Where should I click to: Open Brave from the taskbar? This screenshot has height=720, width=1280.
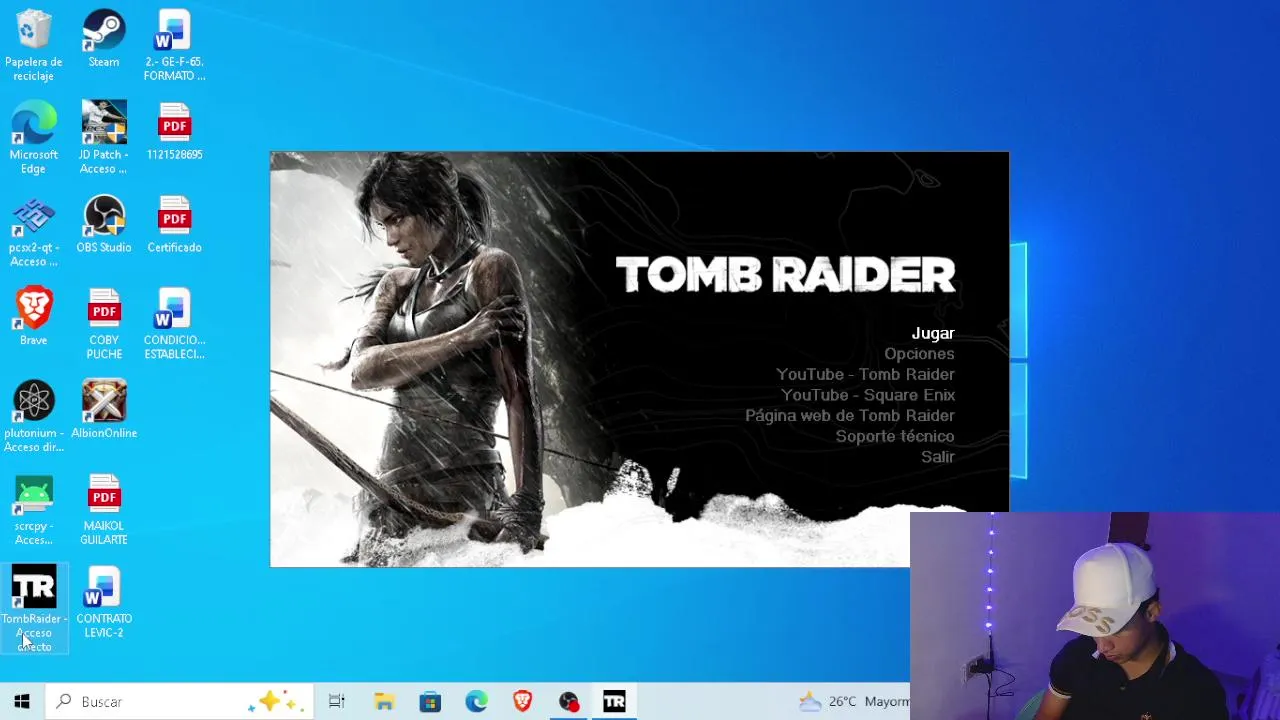point(522,702)
